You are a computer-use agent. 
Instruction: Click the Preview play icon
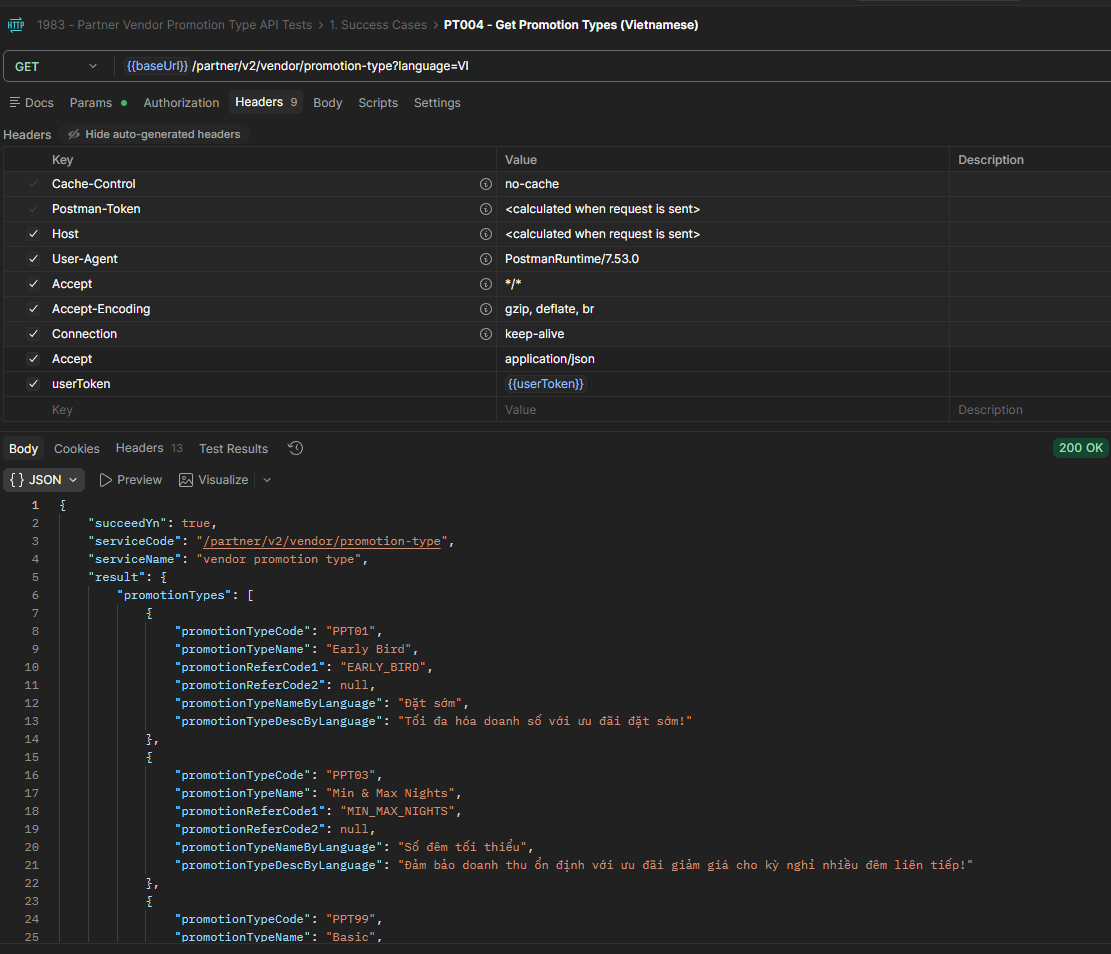coord(106,480)
